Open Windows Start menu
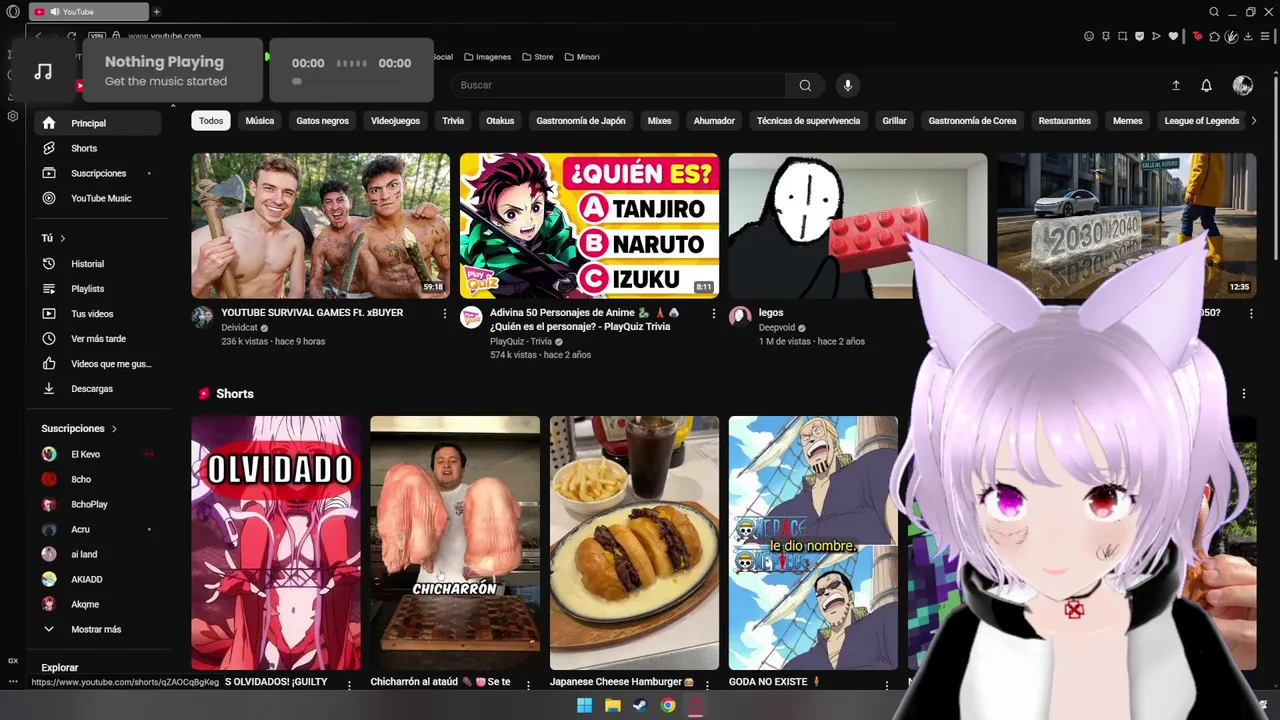This screenshot has height=720, width=1280. pos(585,705)
